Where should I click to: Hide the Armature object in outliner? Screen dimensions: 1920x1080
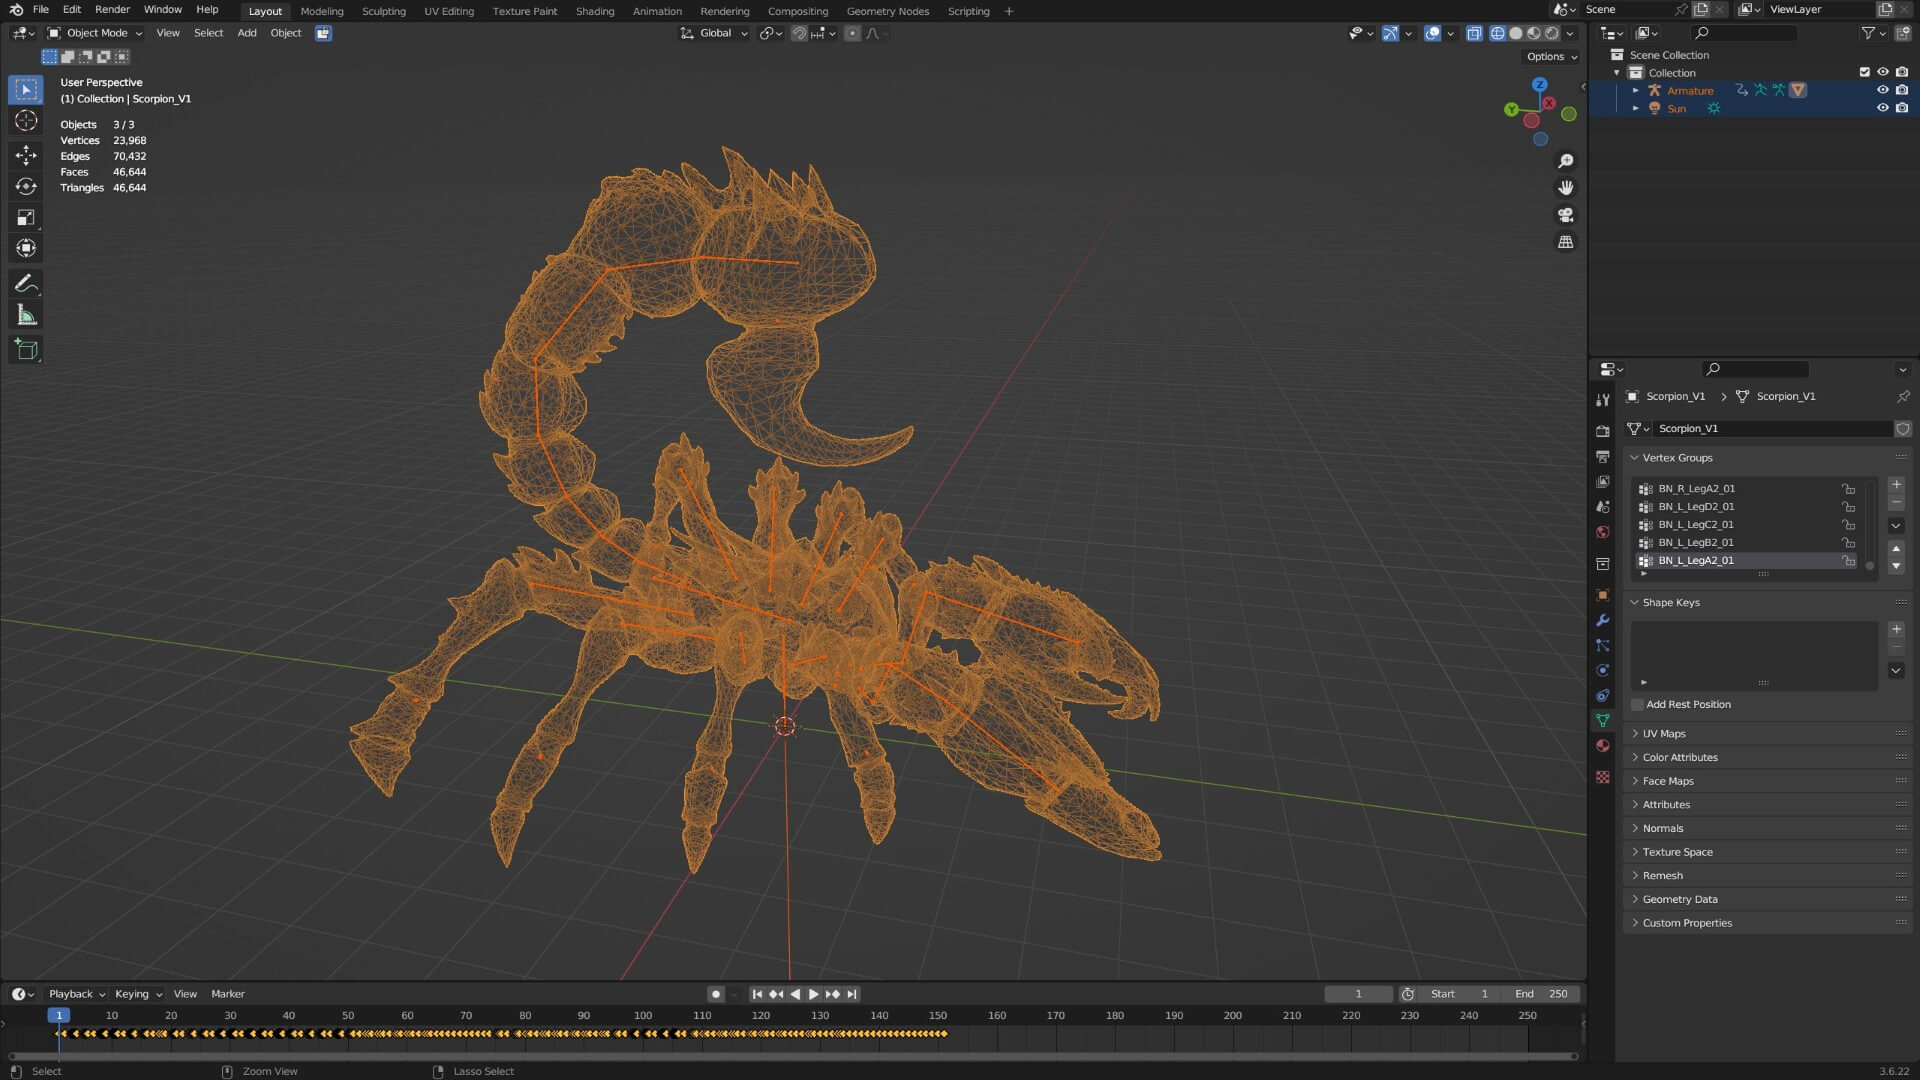pyautogui.click(x=1882, y=90)
